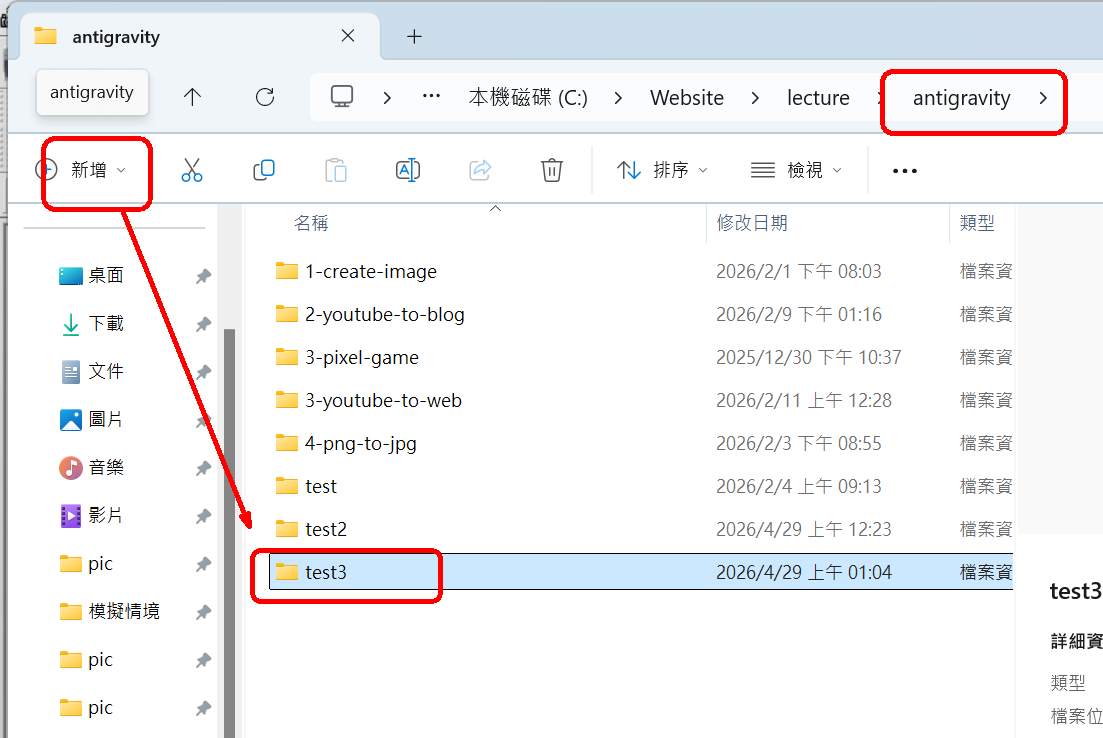Click the Share icon in toolbar
This screenshot has width=1103, height=738.
pos(480,170)
